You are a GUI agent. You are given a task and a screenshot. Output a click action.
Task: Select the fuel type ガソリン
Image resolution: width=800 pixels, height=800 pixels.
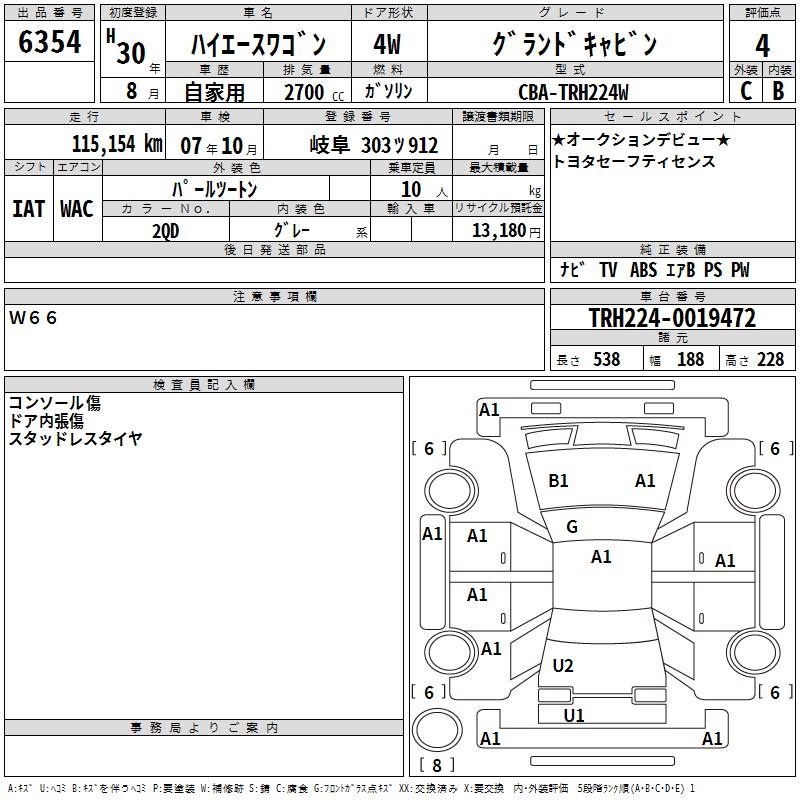pyautogui.click(x=388, y=91)
